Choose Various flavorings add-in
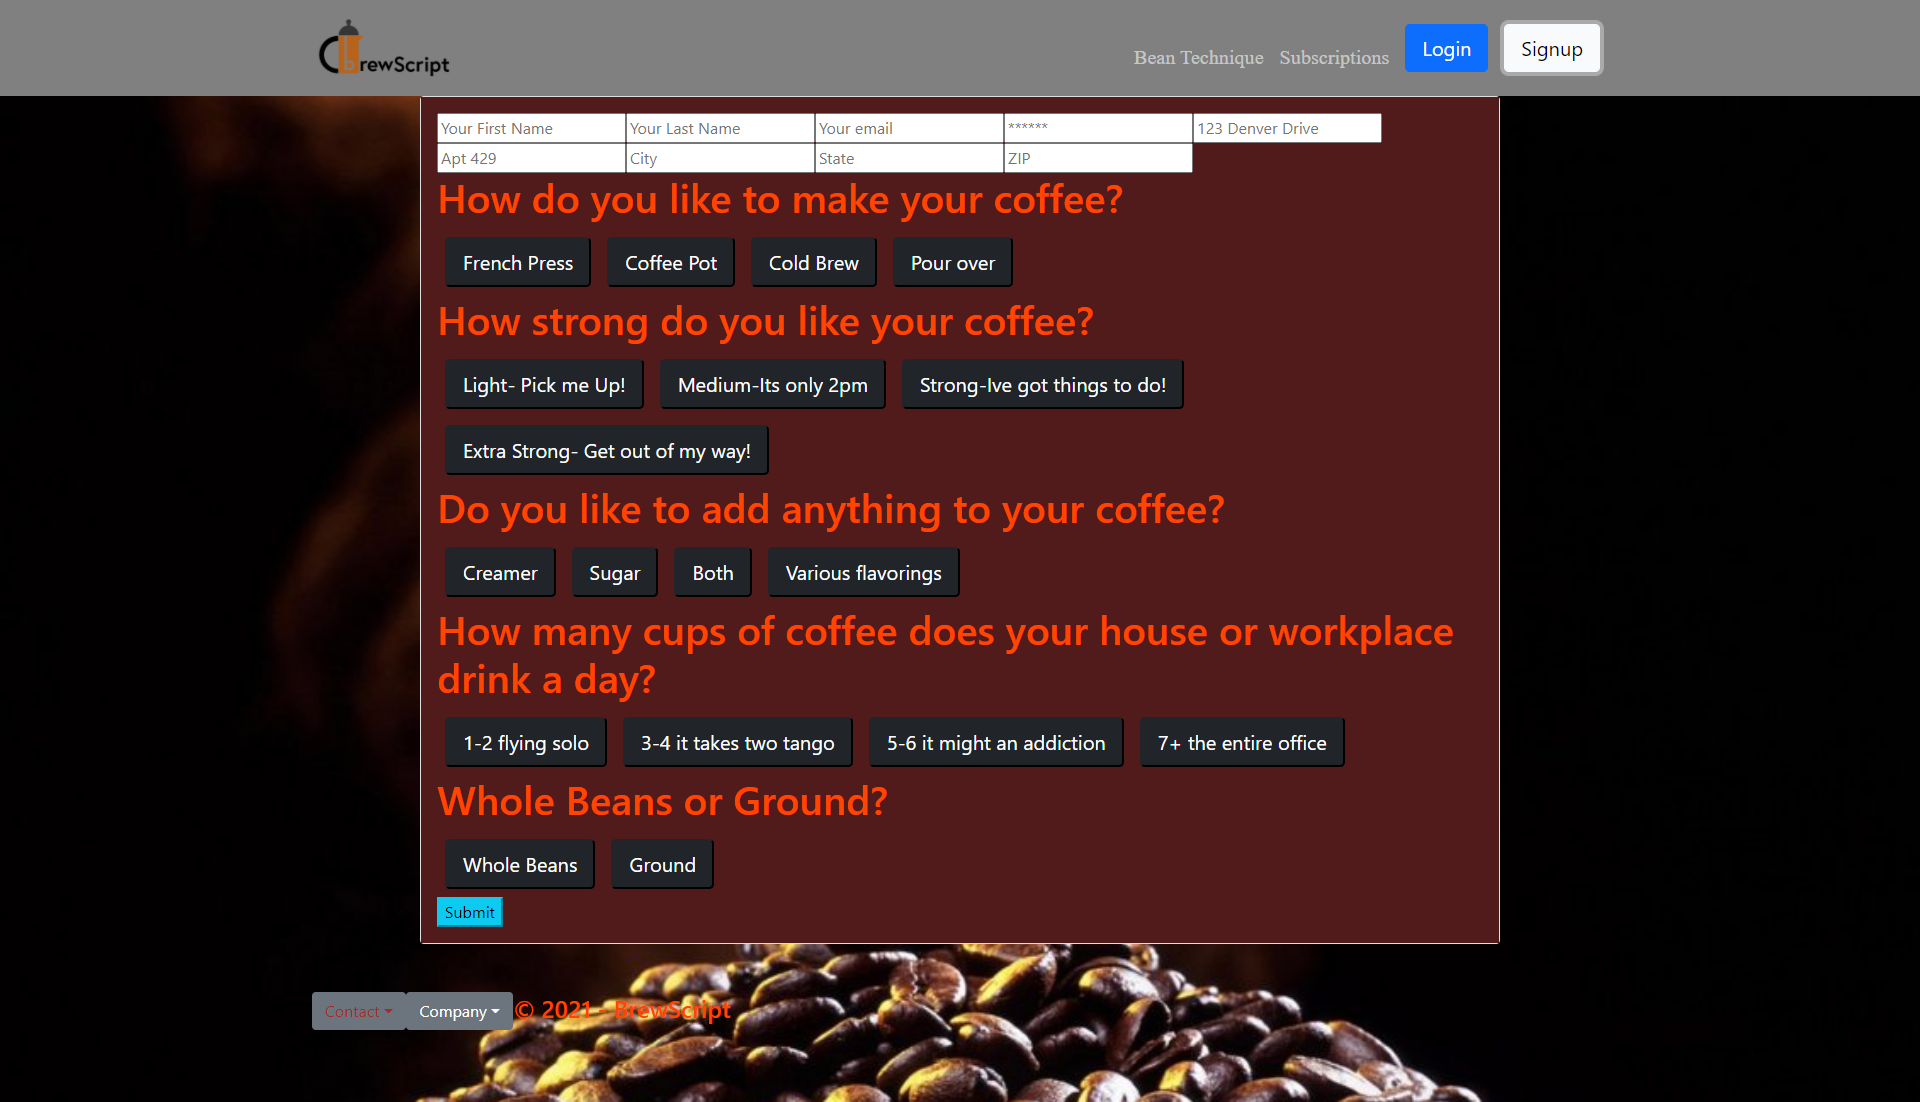This screenshot has height=1102, width=1920. pos(863,573)
